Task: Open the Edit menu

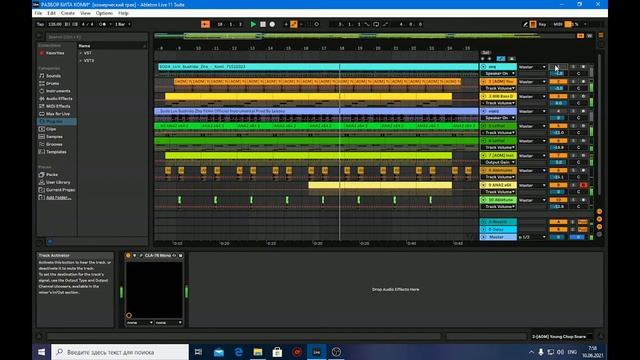Action: pyautogui.click(x=51, y=13)
